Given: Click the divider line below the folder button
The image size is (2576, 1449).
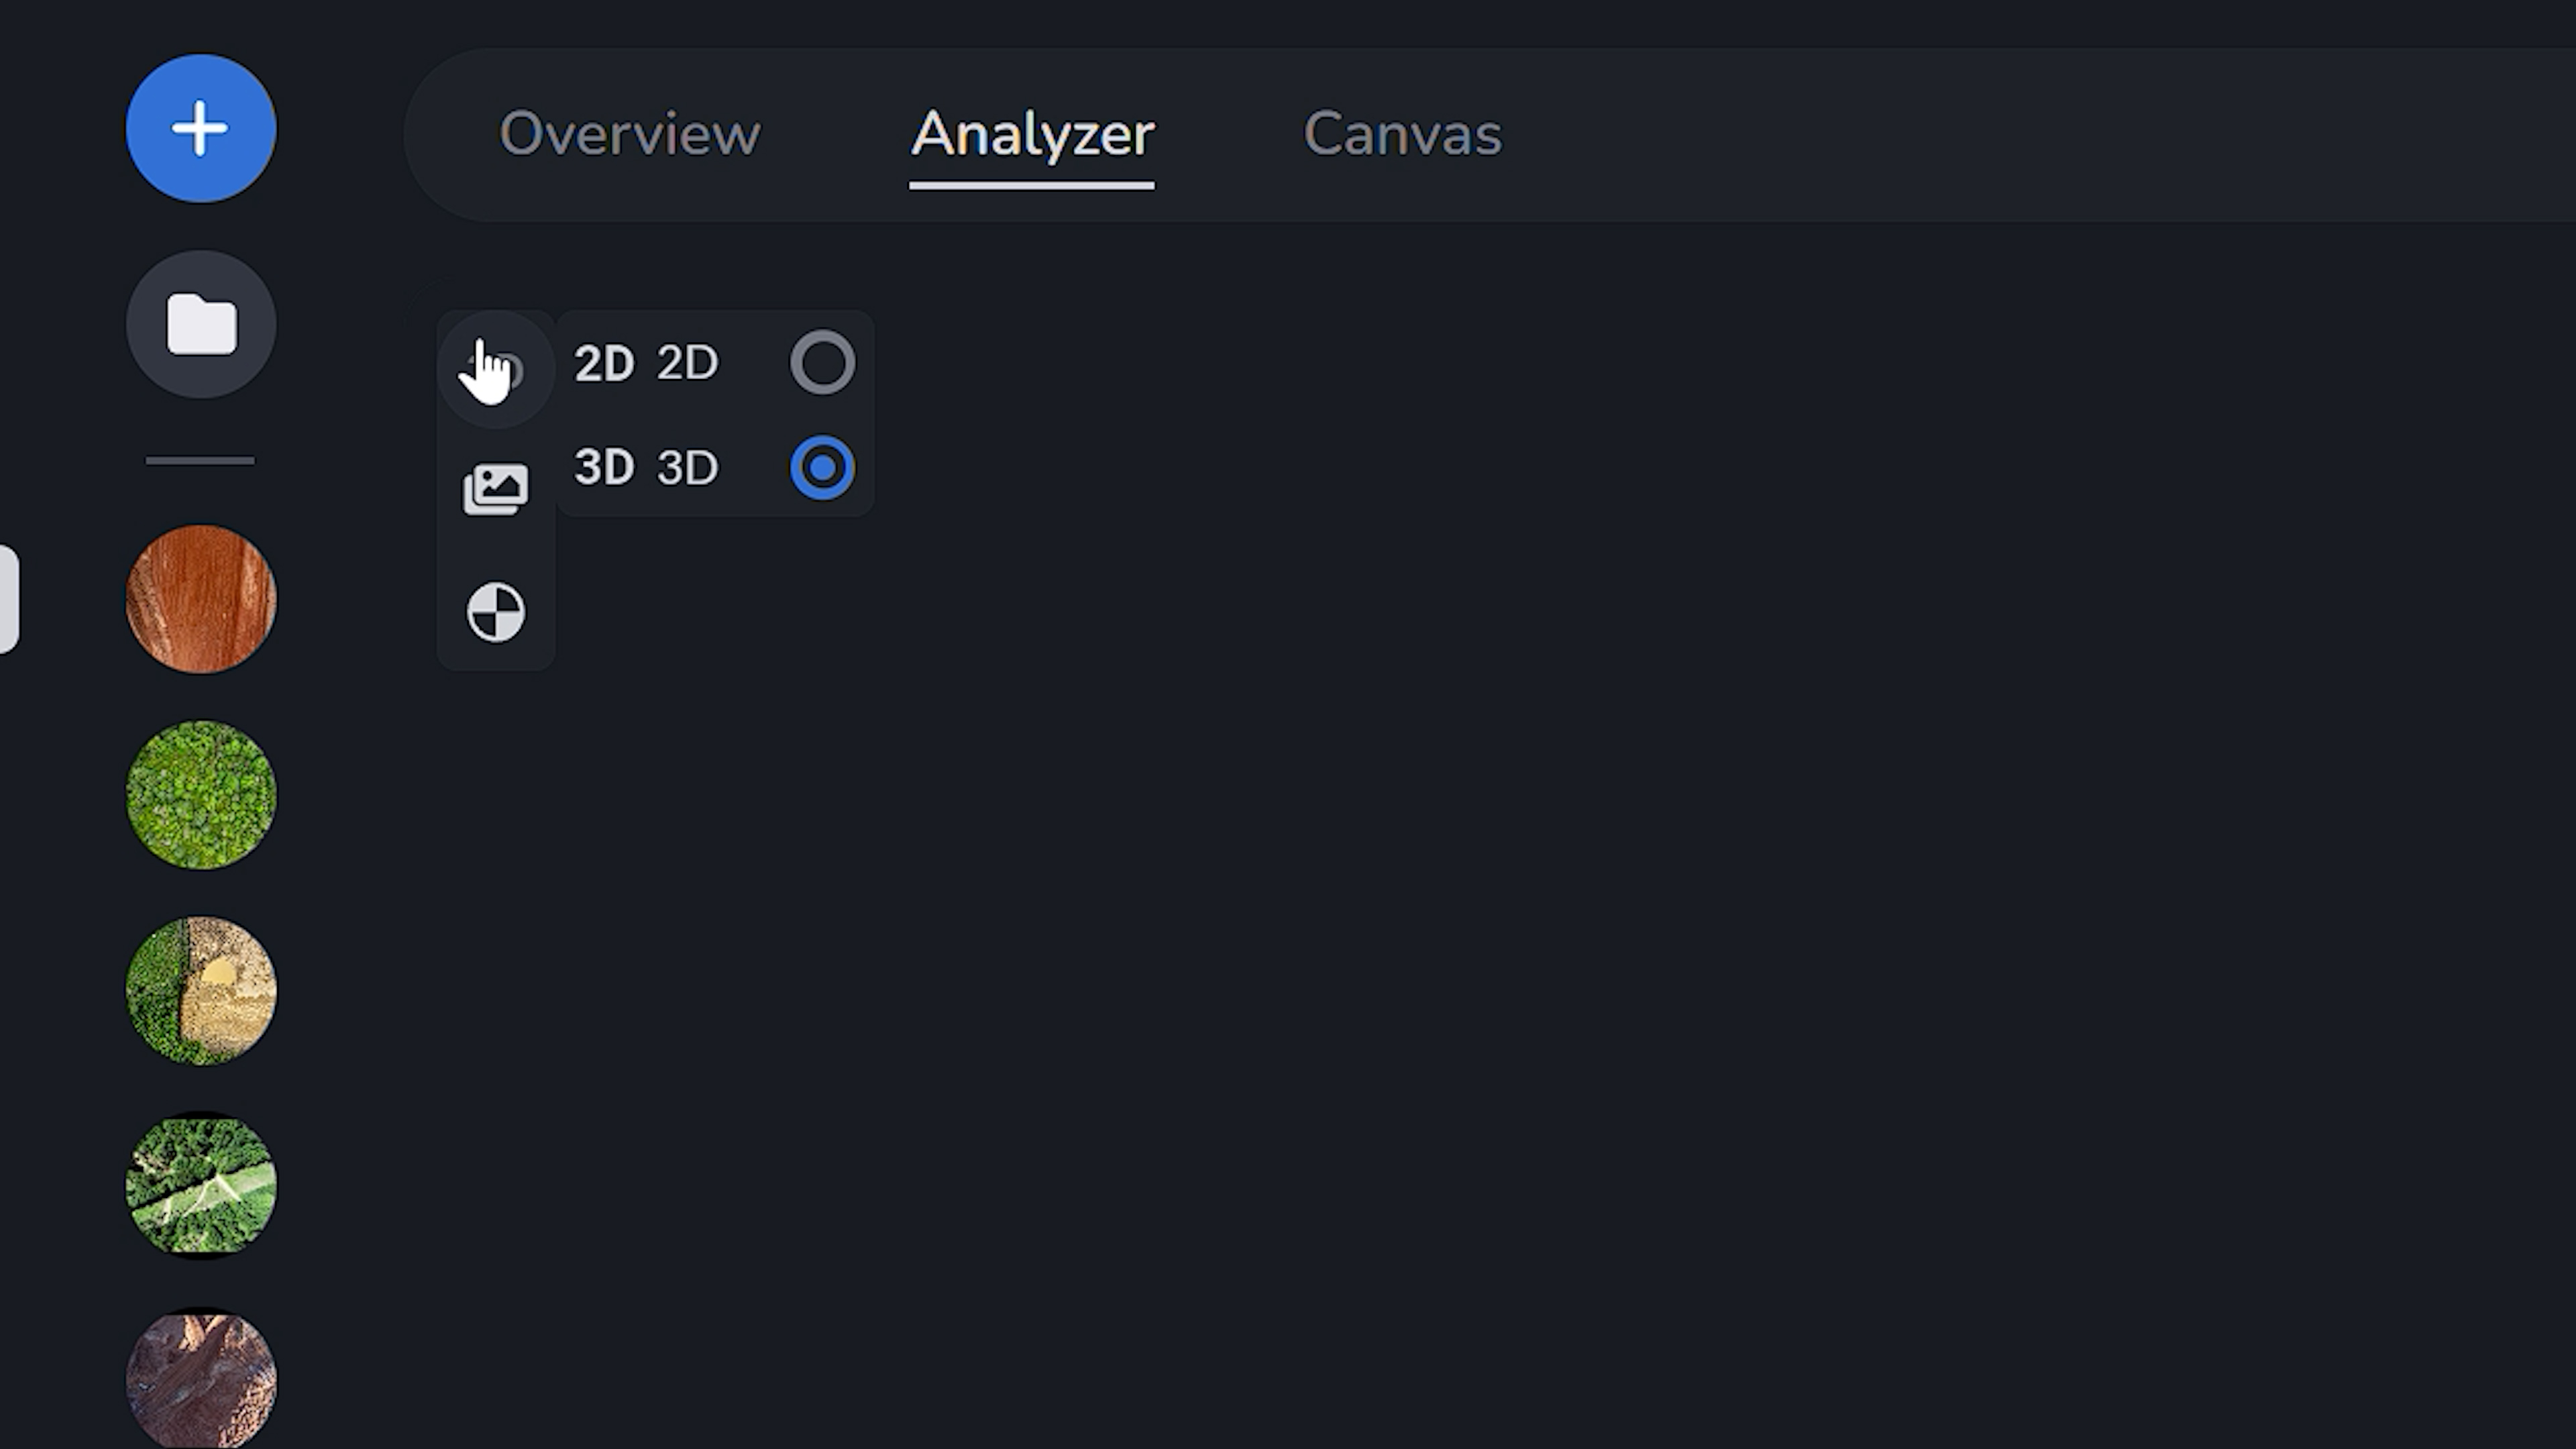Looking at the screenshot, I should 200,460.
